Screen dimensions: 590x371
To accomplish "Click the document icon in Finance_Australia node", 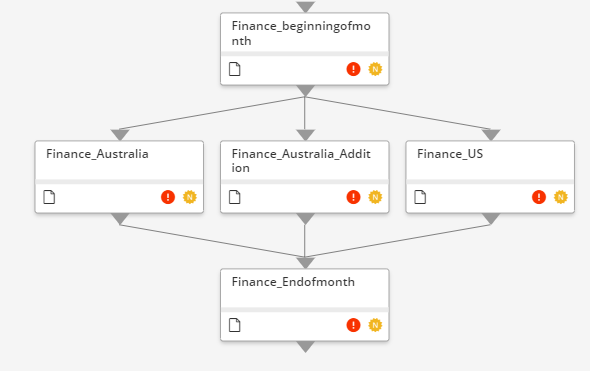I will pyautogui.click(x=49, y=197).
